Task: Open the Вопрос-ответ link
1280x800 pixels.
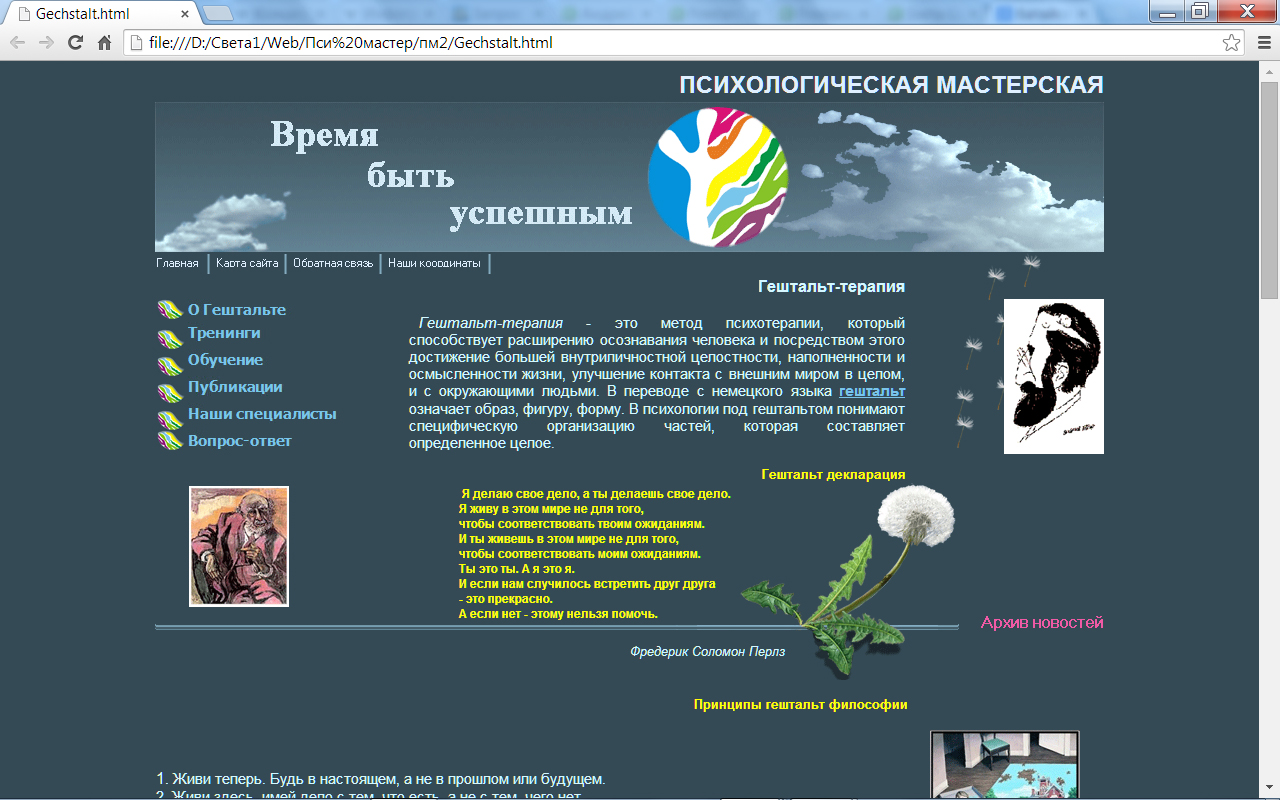Action: coord(240,441)
